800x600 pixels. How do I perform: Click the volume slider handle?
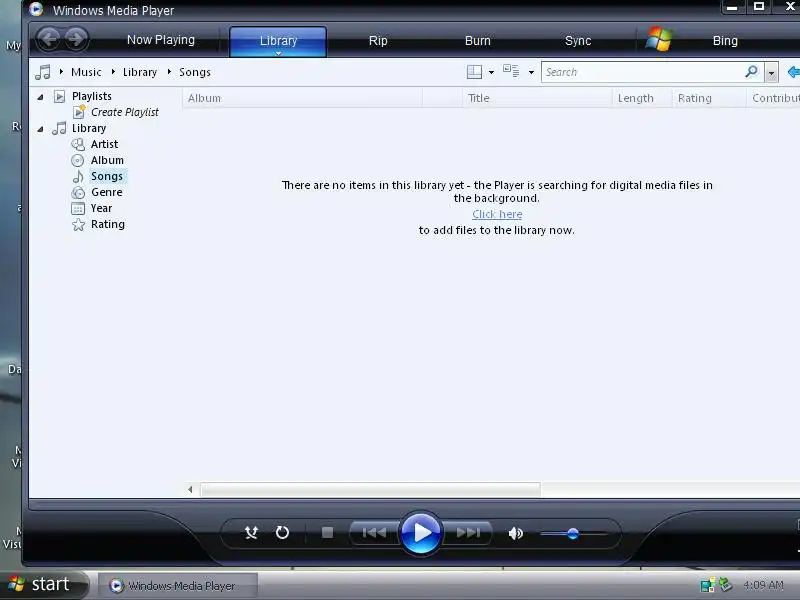573,534
